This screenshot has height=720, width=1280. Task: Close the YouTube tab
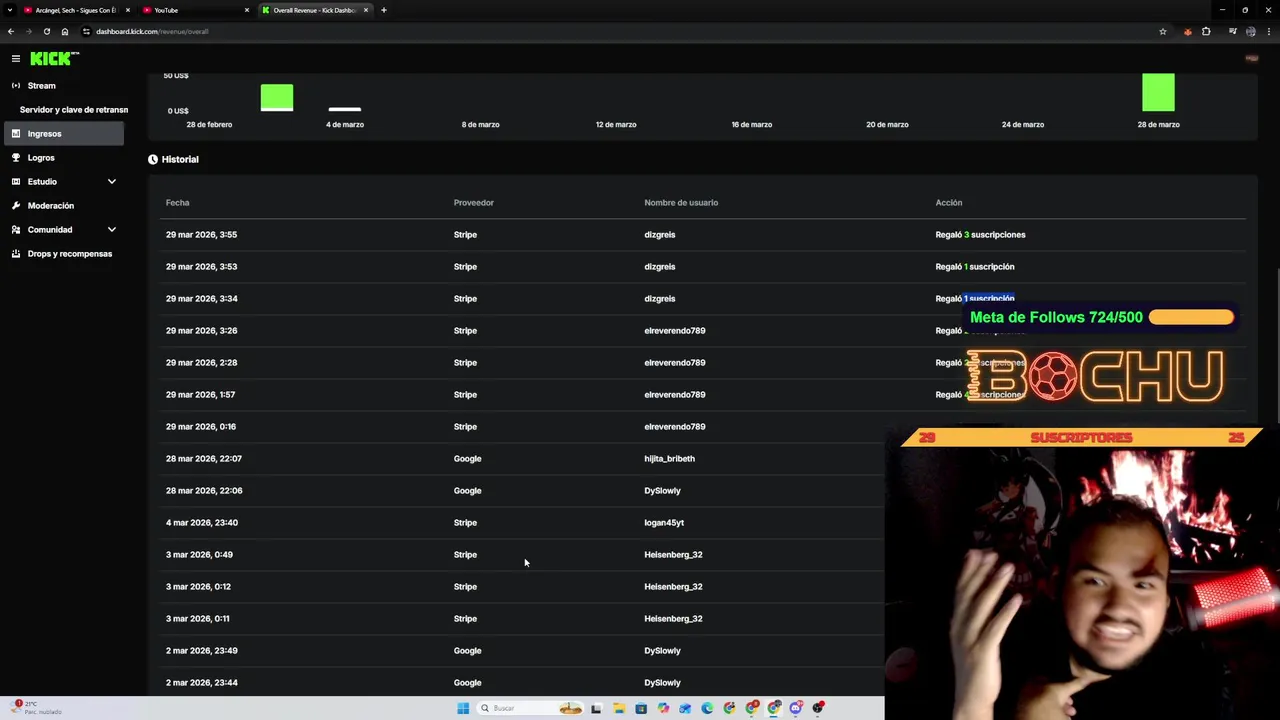tap(247, 10)
